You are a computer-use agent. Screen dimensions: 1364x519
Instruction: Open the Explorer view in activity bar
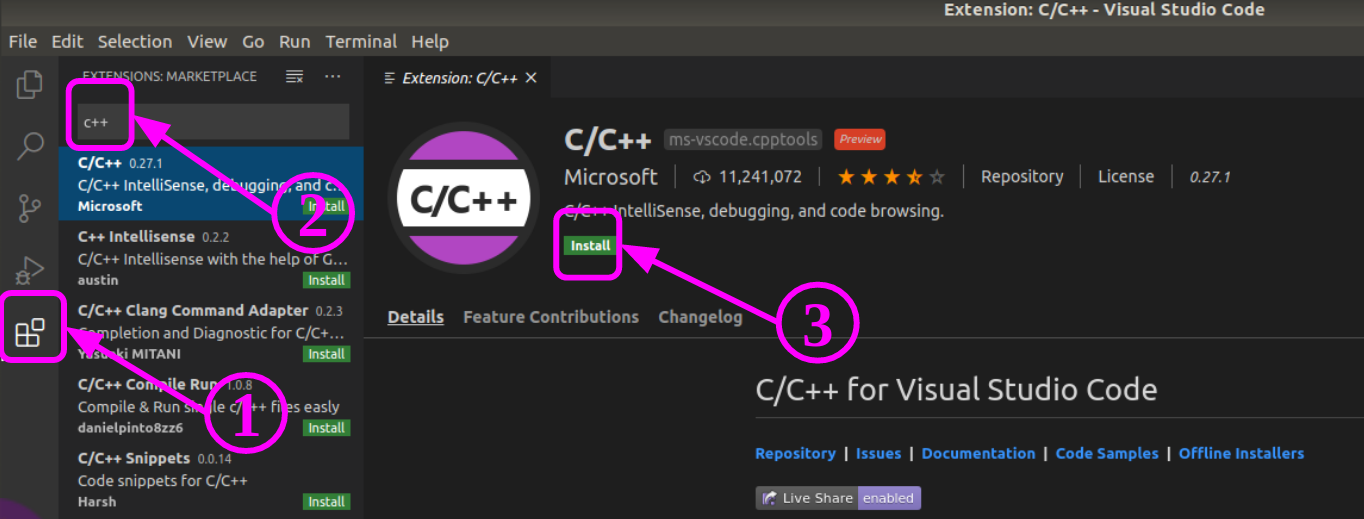click(30, 85)
